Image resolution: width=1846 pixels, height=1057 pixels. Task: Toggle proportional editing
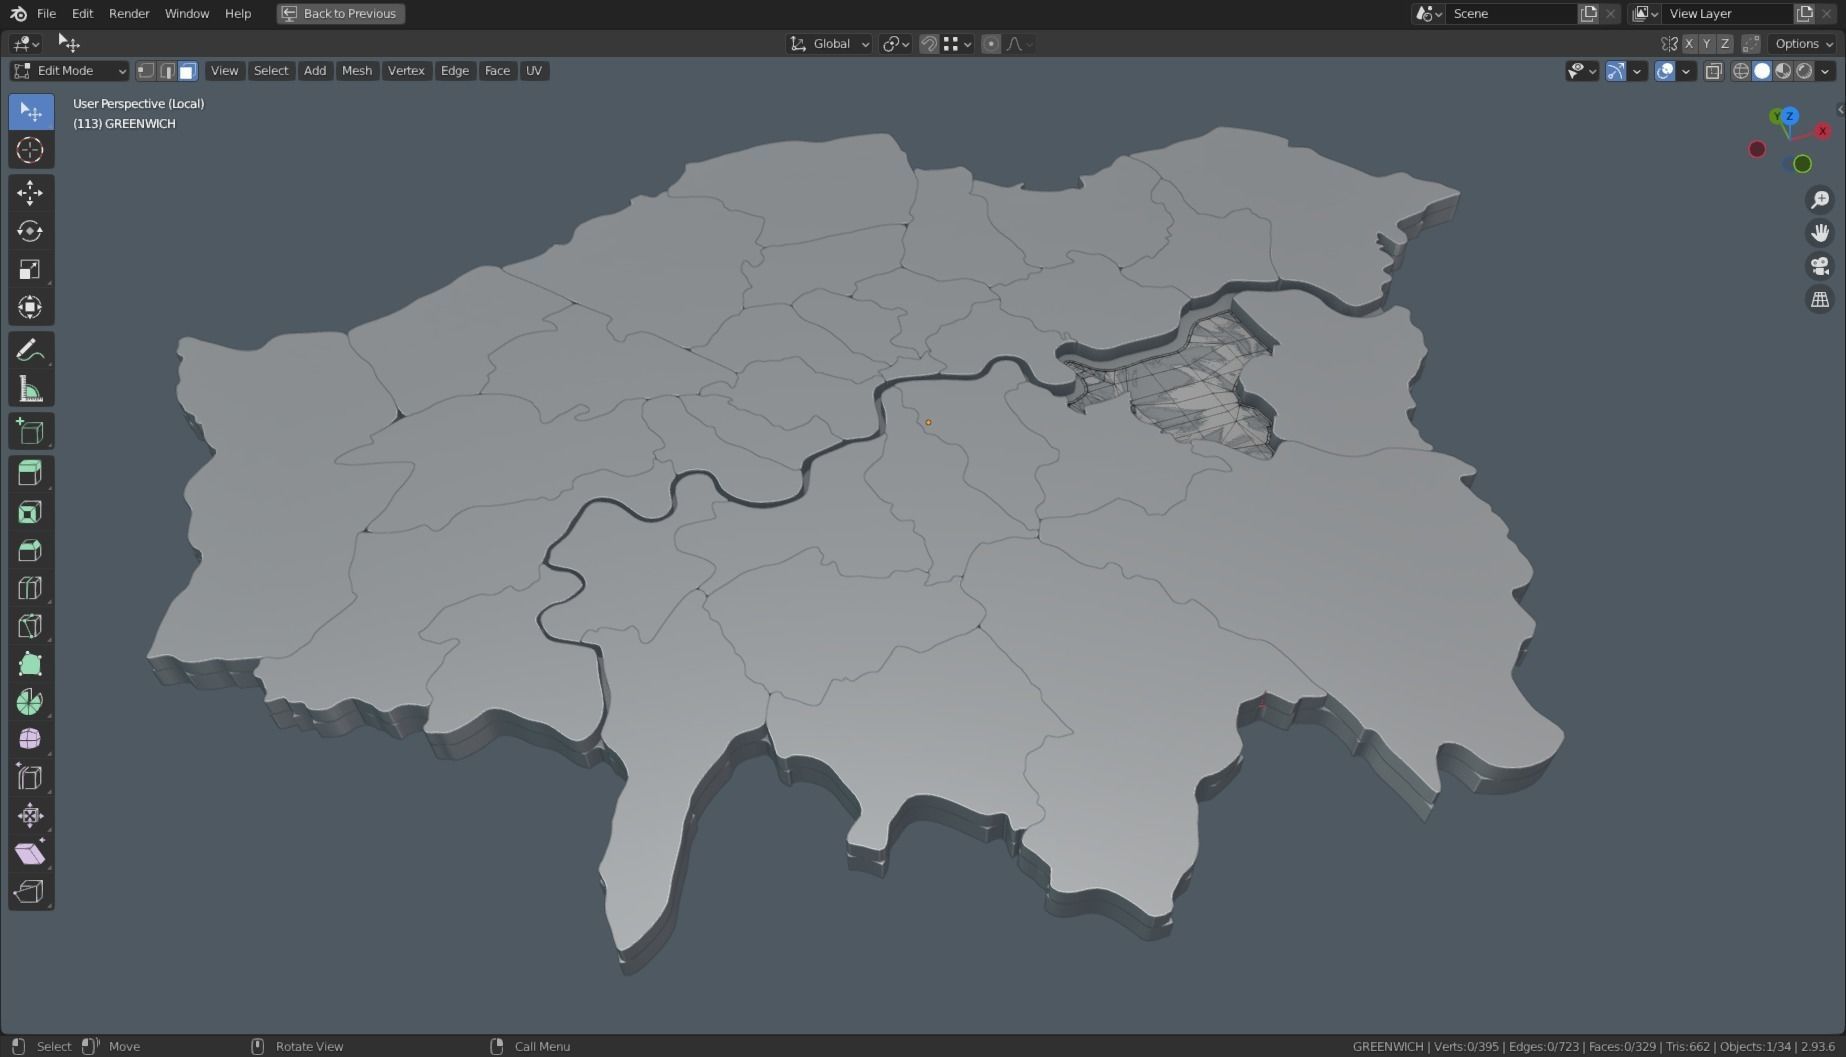(991, 44)
